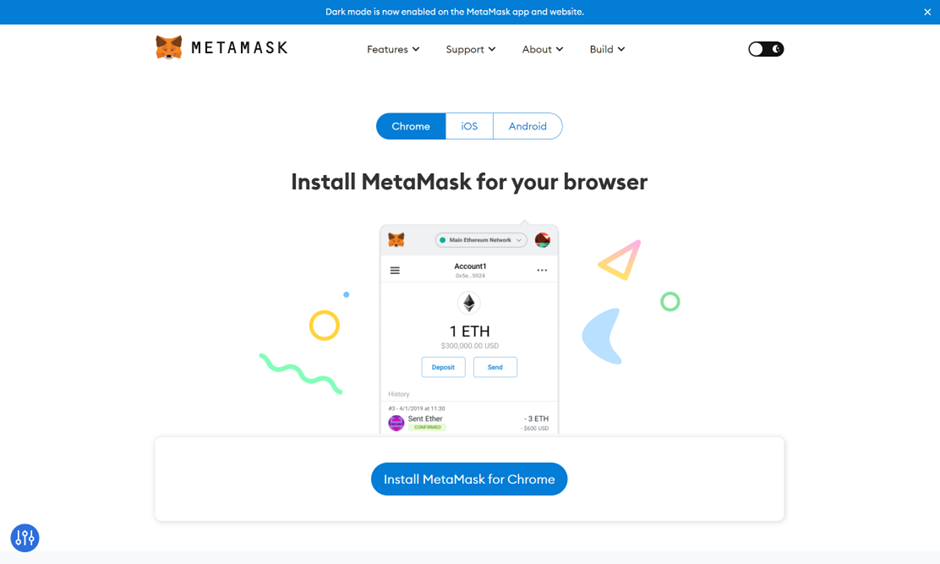940x564 pixels.
Task: Open Main Ethereum Network selector in preview
Action: [481, 240]
